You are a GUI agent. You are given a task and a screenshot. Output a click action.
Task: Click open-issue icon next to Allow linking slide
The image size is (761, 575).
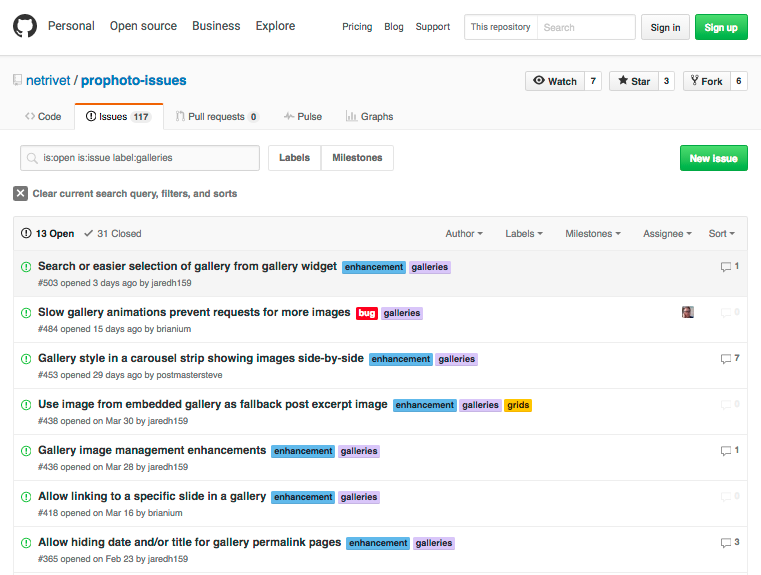pos(26,497)
